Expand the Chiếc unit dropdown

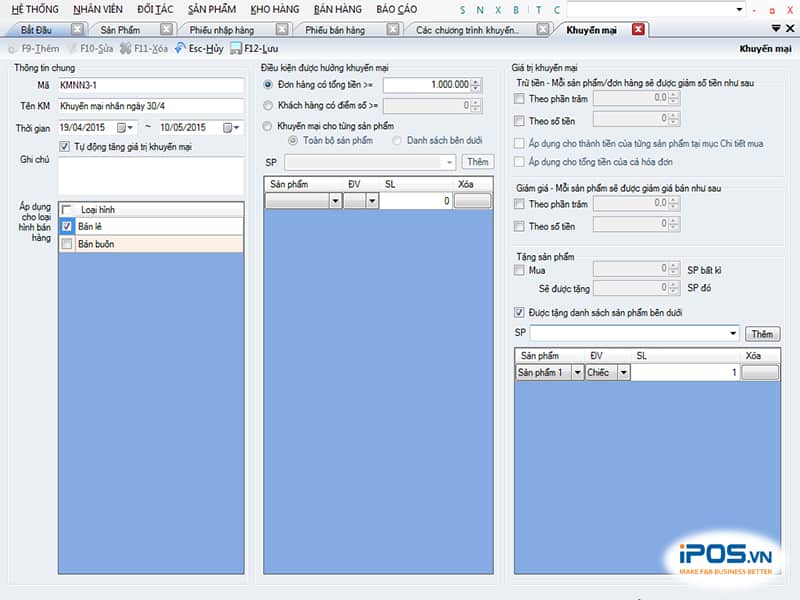tap(623, 372)
